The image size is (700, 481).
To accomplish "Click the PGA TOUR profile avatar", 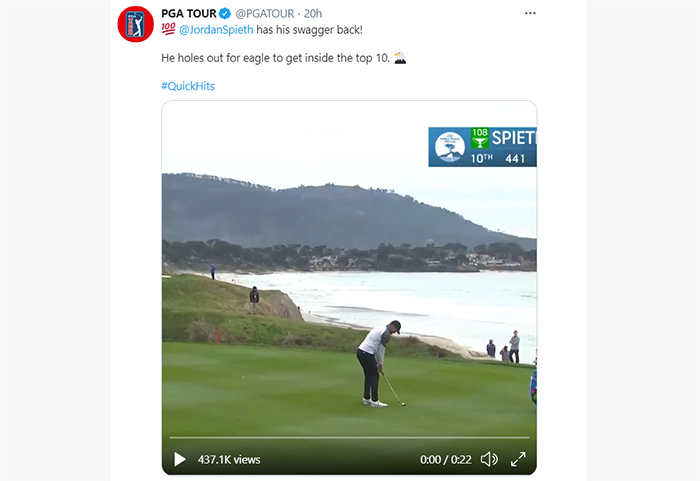I will tap(136, 24).
